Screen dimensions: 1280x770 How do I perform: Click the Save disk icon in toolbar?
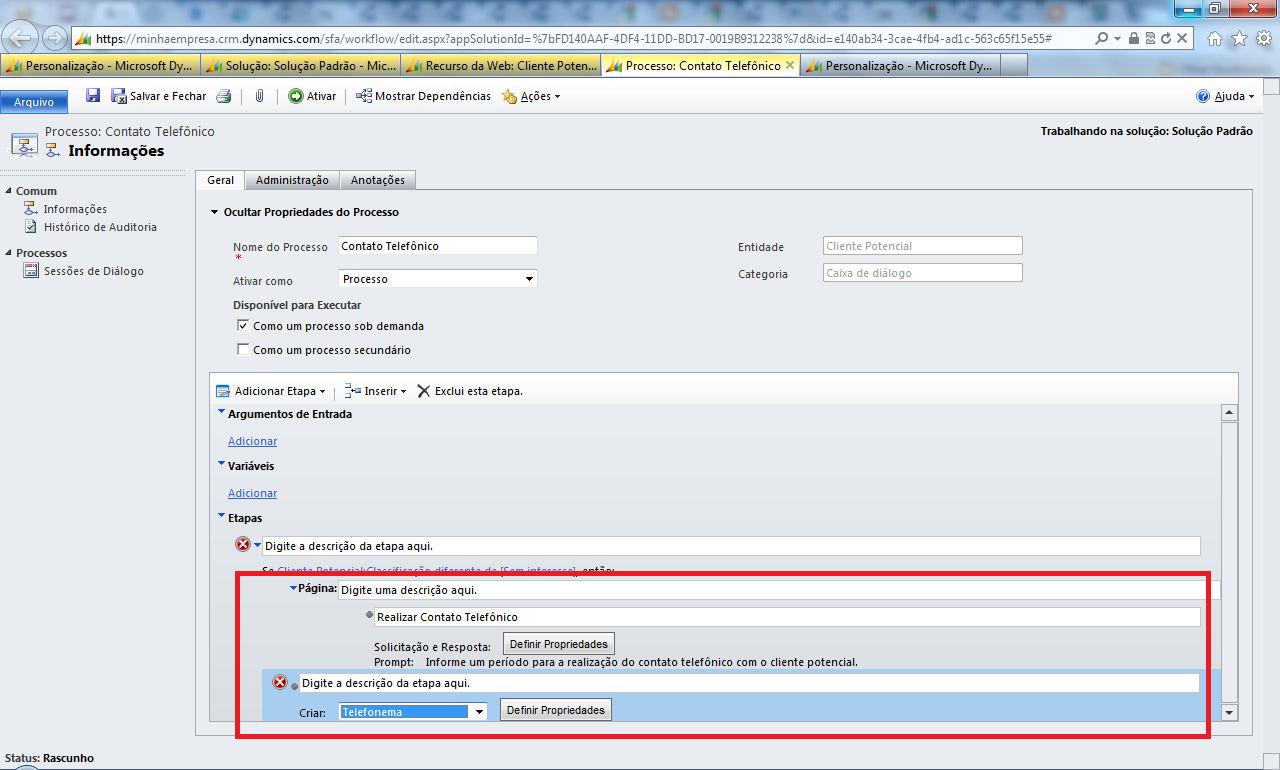point(93,96)
